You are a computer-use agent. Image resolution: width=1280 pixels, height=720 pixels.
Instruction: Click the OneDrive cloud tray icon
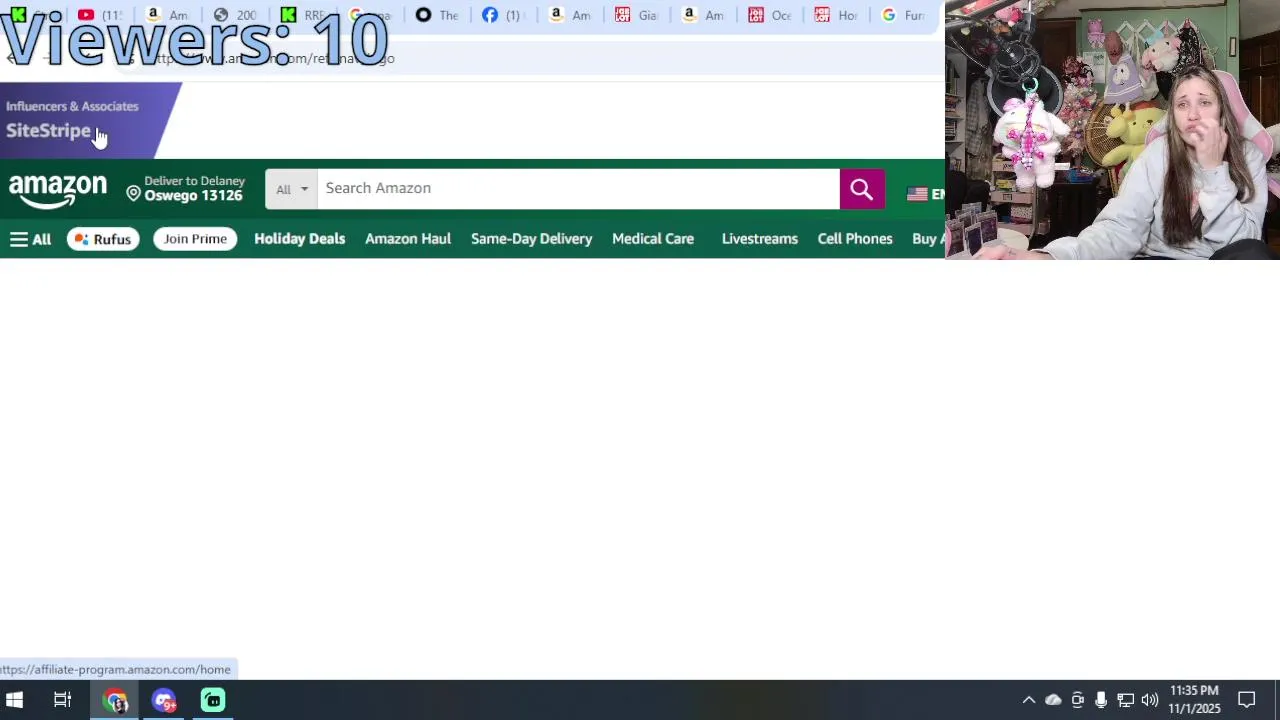[1053, 700]
